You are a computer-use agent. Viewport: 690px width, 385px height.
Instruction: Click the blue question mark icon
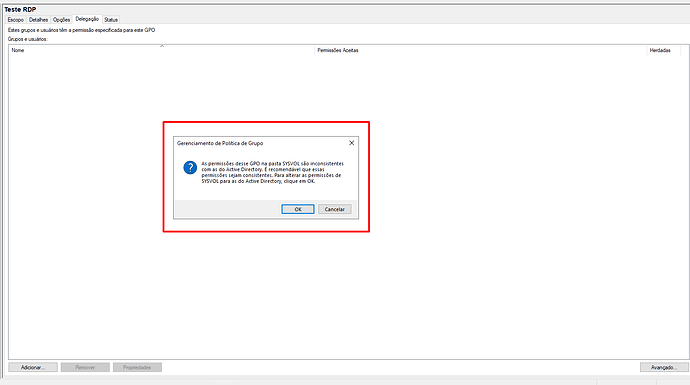[190, 168]
